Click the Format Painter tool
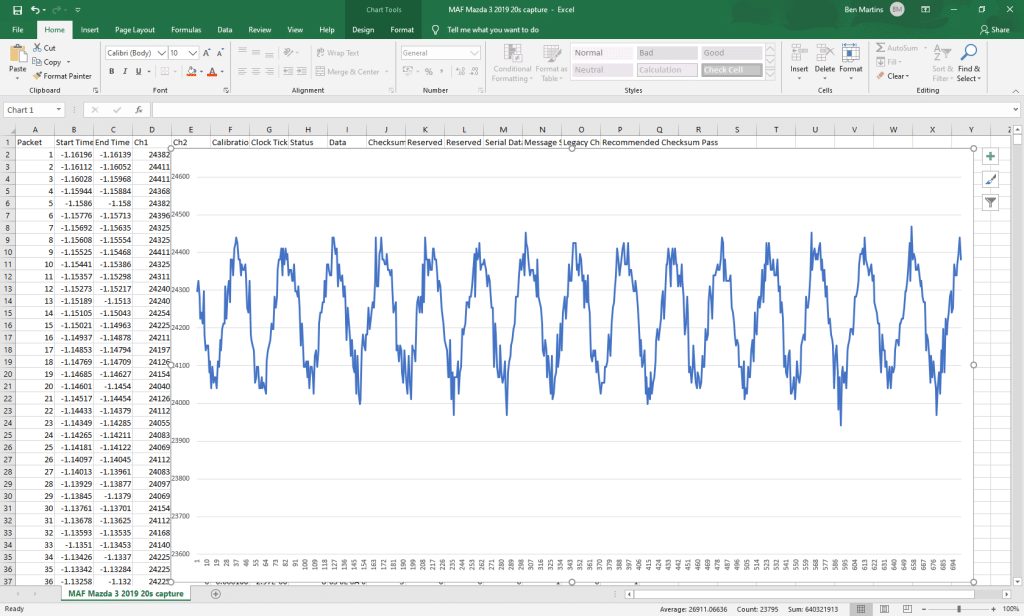This screenshot has height=616, width=1024. pos(62,76)
